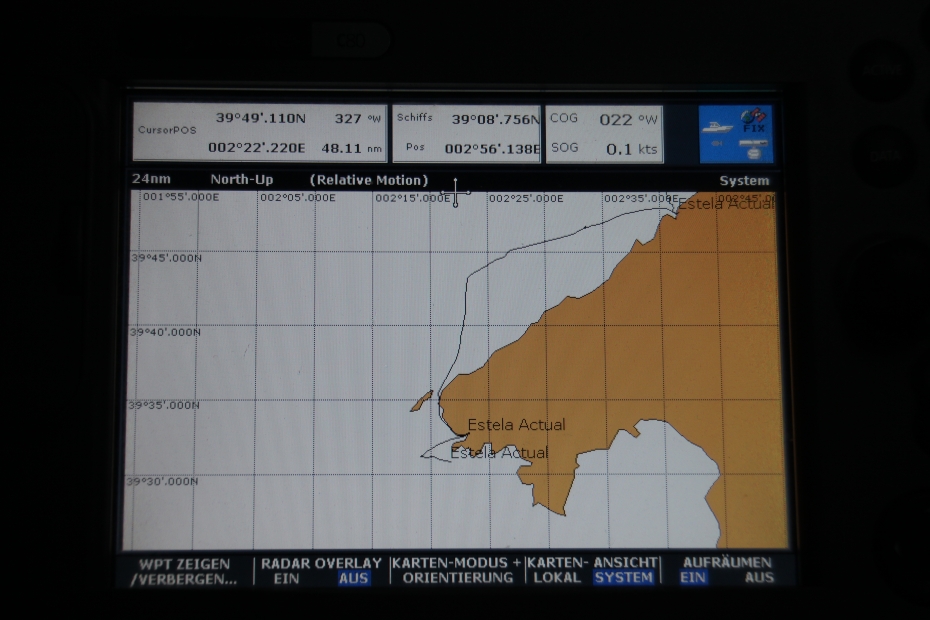Select the Estela Actual label at top right of chart

[x=726, y=204]
